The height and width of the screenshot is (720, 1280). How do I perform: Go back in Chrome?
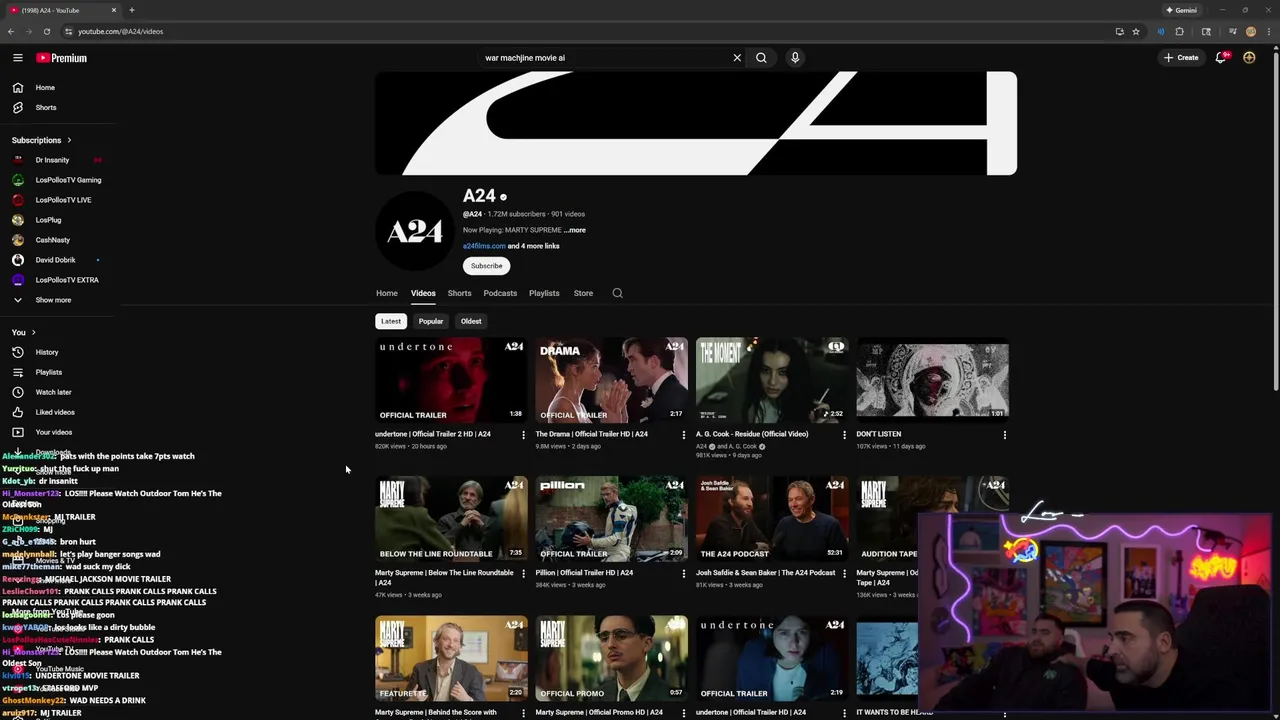(x=11, y=31)
